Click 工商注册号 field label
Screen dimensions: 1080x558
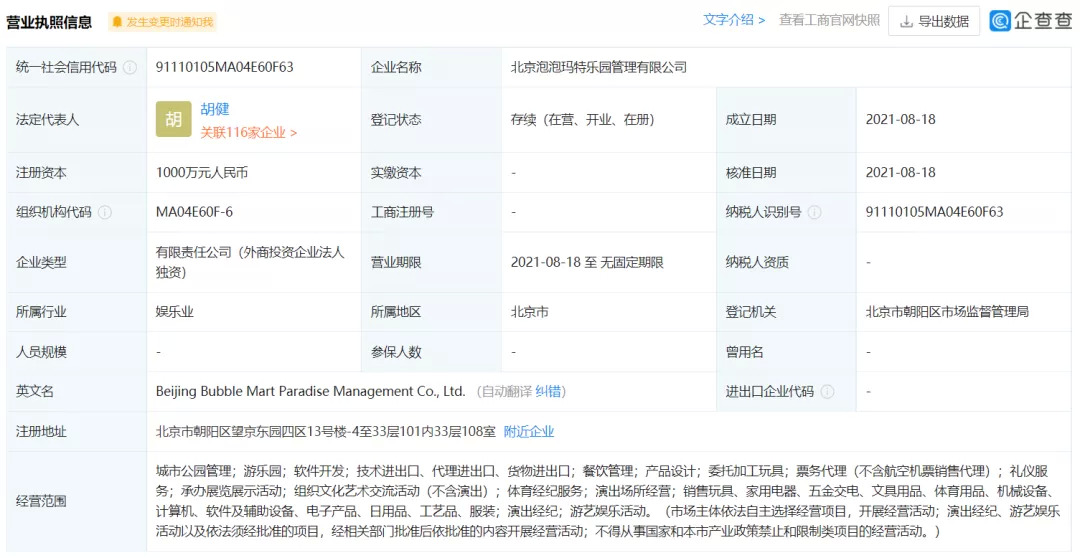click(x=402, y=212)
